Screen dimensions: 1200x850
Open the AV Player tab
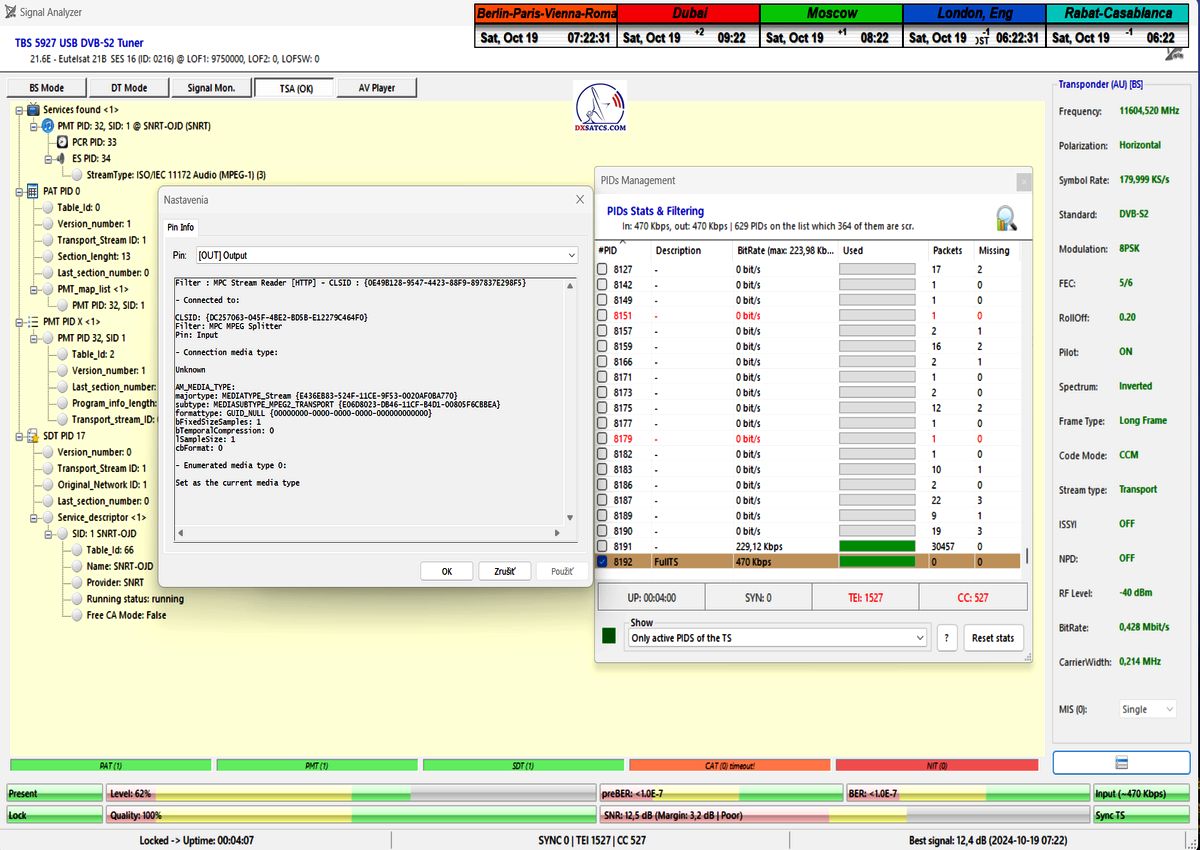[x=376, y=88]
